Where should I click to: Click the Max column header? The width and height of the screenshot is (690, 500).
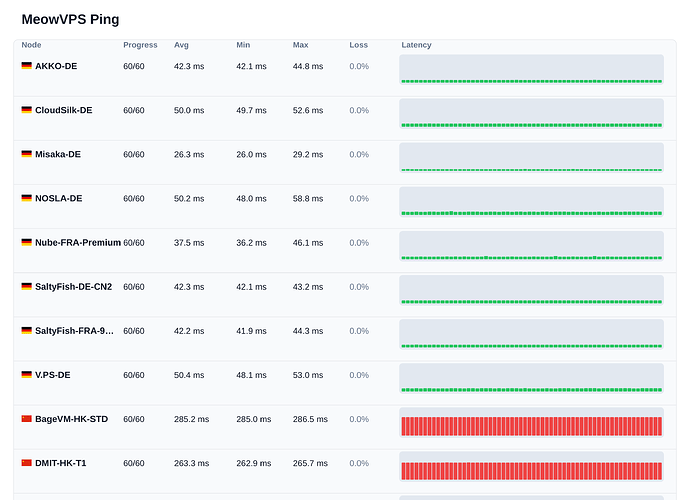click(301, 45)
